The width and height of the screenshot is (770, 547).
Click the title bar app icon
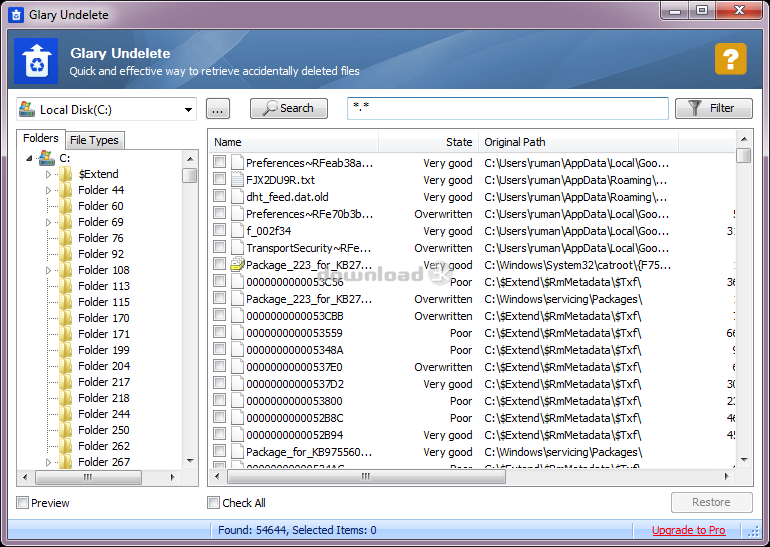16,15
